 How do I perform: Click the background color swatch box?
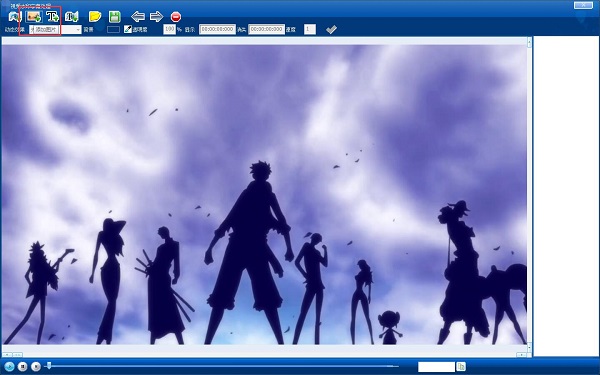coord(113,29)
